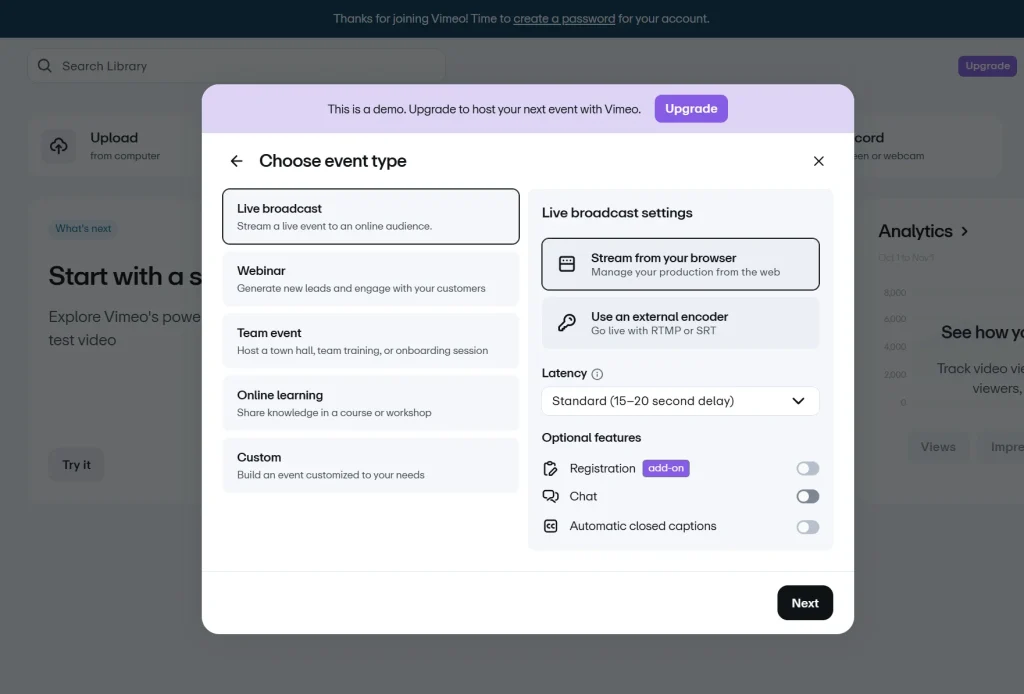Expand the Analytics section chevron
The image size is (1024, 694).
tap(963, 230)
